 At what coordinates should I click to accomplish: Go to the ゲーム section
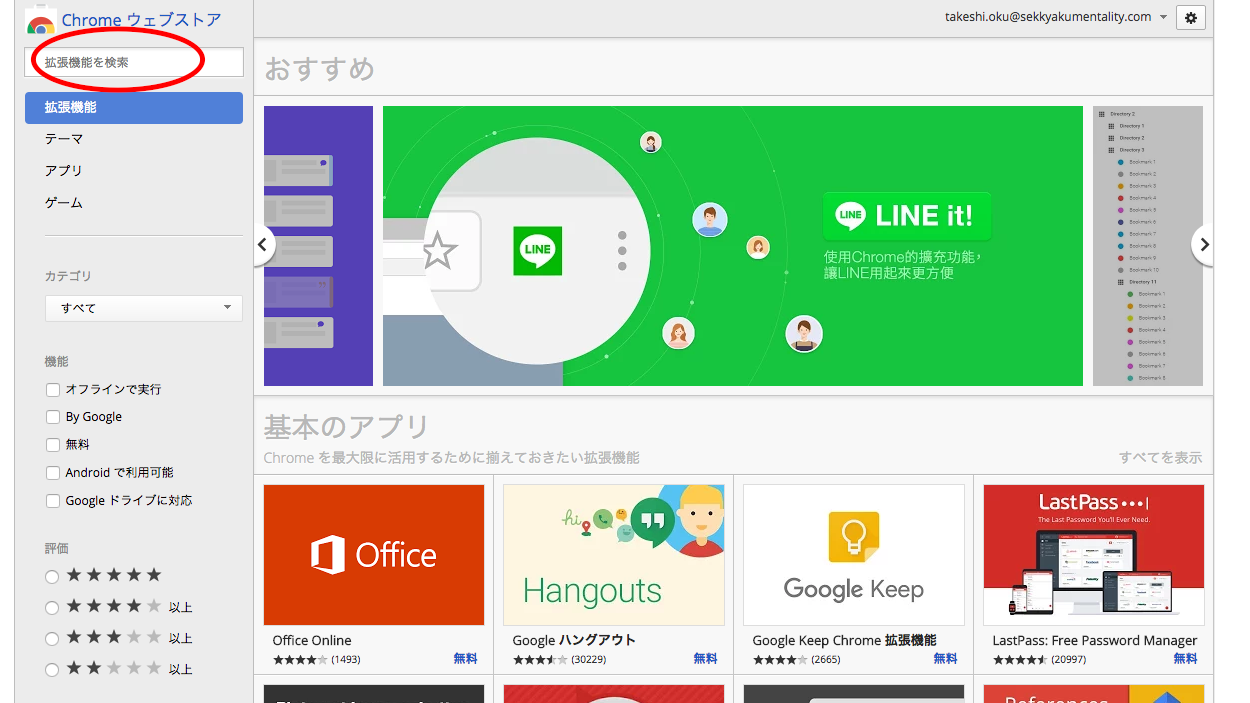click(64, 203)
